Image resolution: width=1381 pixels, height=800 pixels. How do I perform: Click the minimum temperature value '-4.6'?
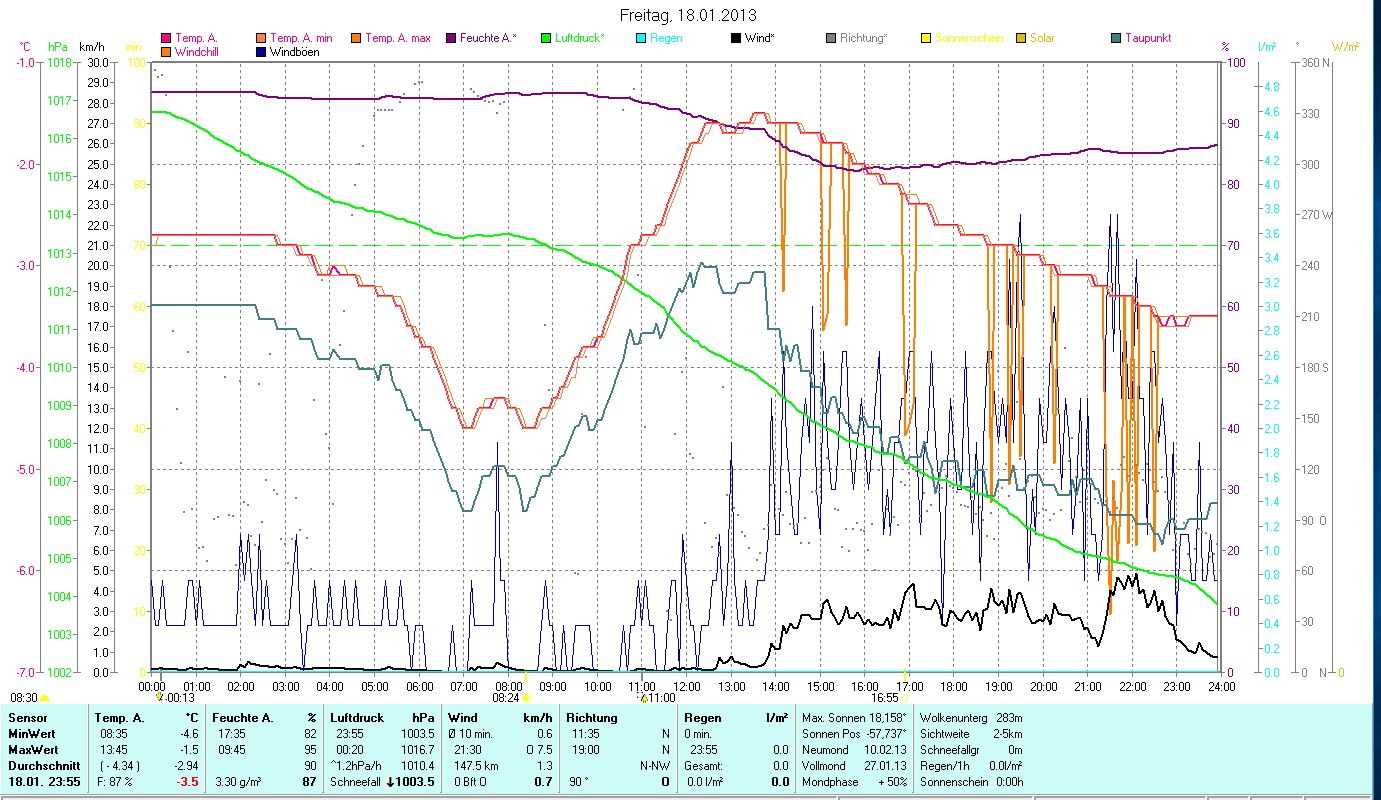coord(188,733)
